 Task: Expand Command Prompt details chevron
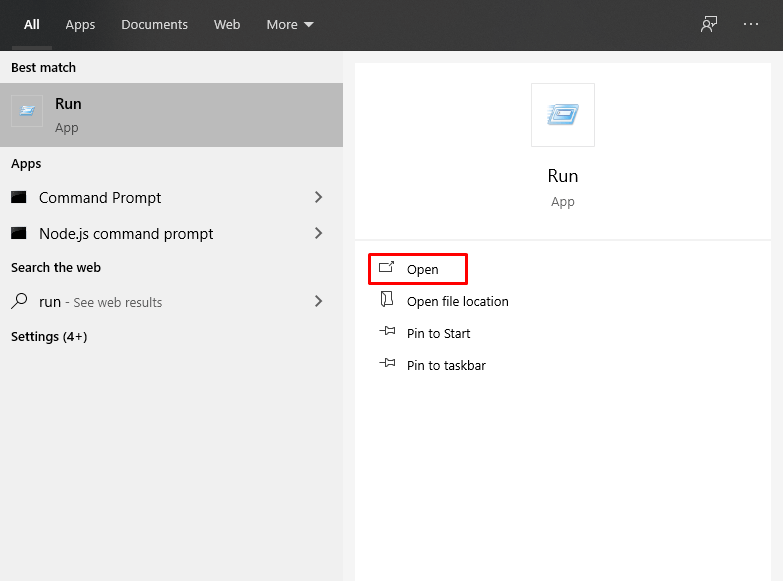pyautogui.click(x=319, y=197)
